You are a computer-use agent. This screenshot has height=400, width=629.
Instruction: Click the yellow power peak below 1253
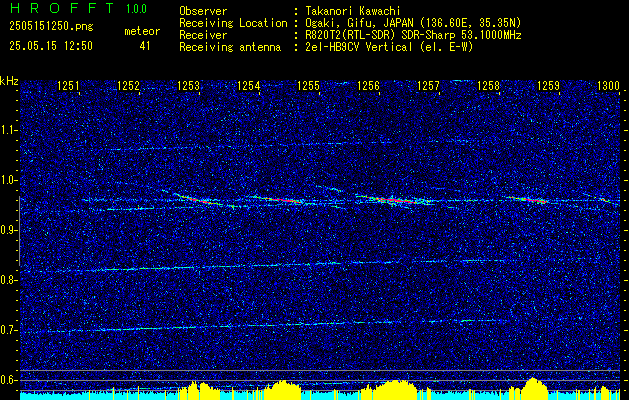199,391
